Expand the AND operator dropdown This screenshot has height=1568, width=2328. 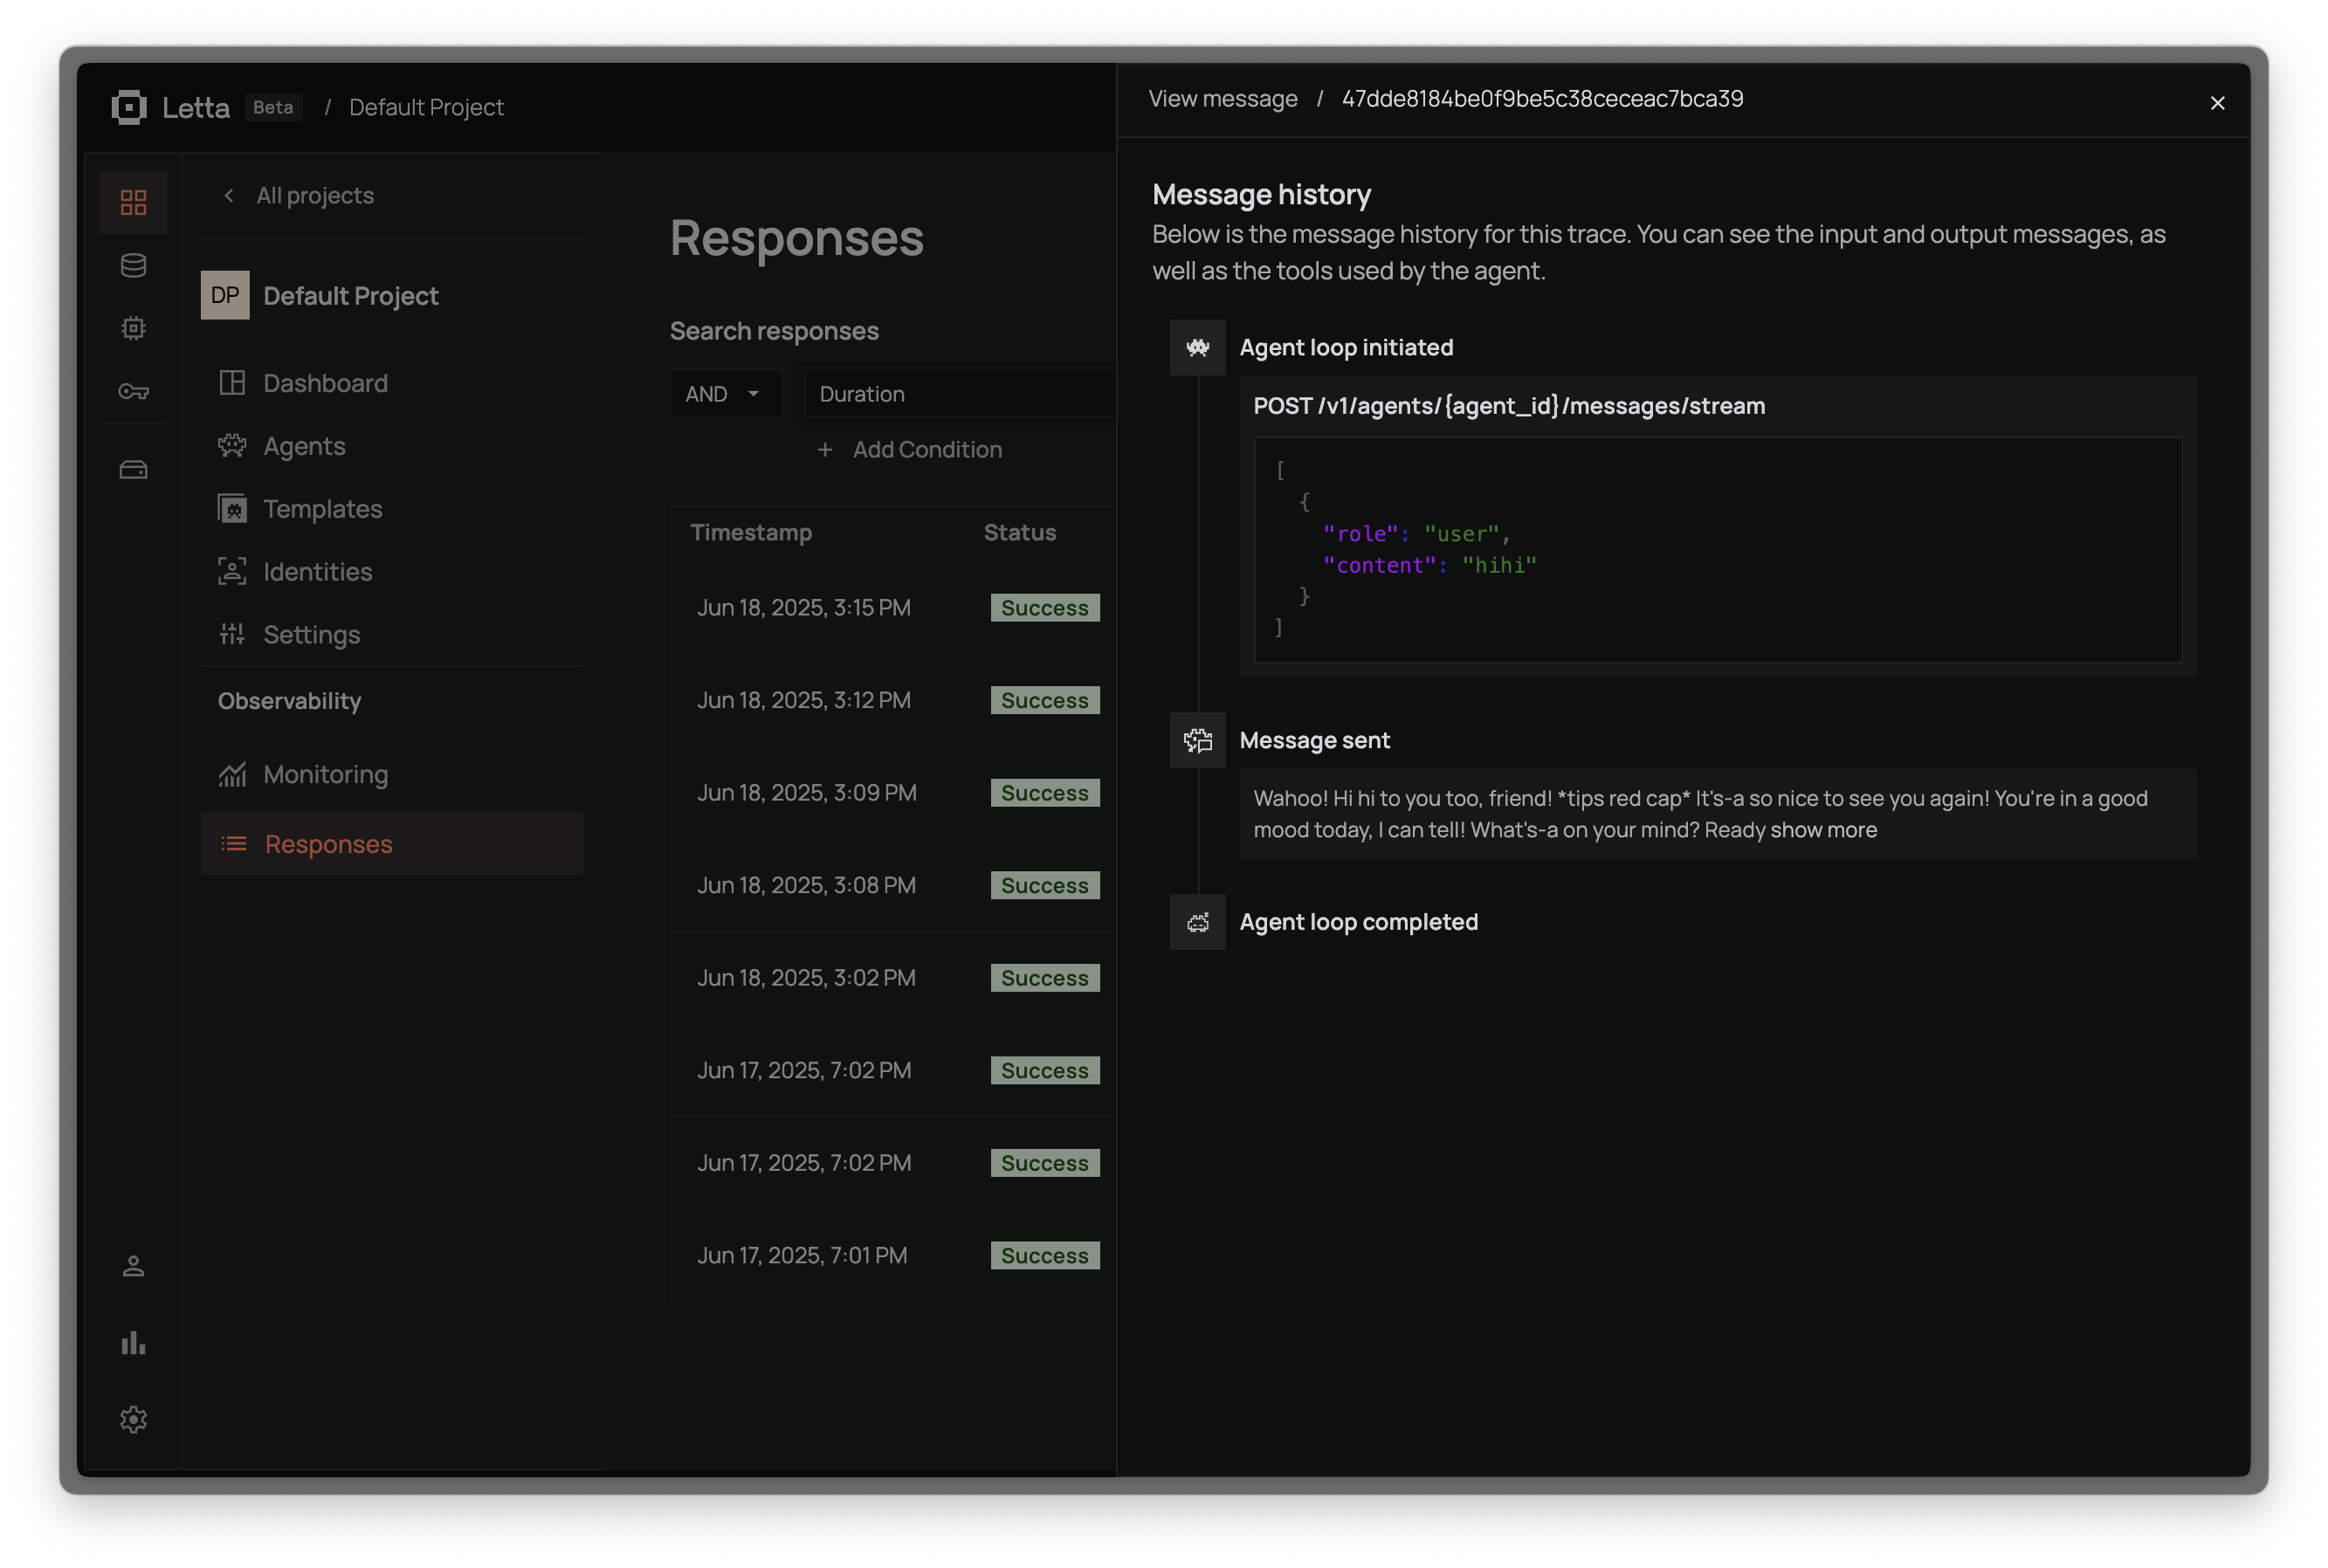click(x=723, y=394)
